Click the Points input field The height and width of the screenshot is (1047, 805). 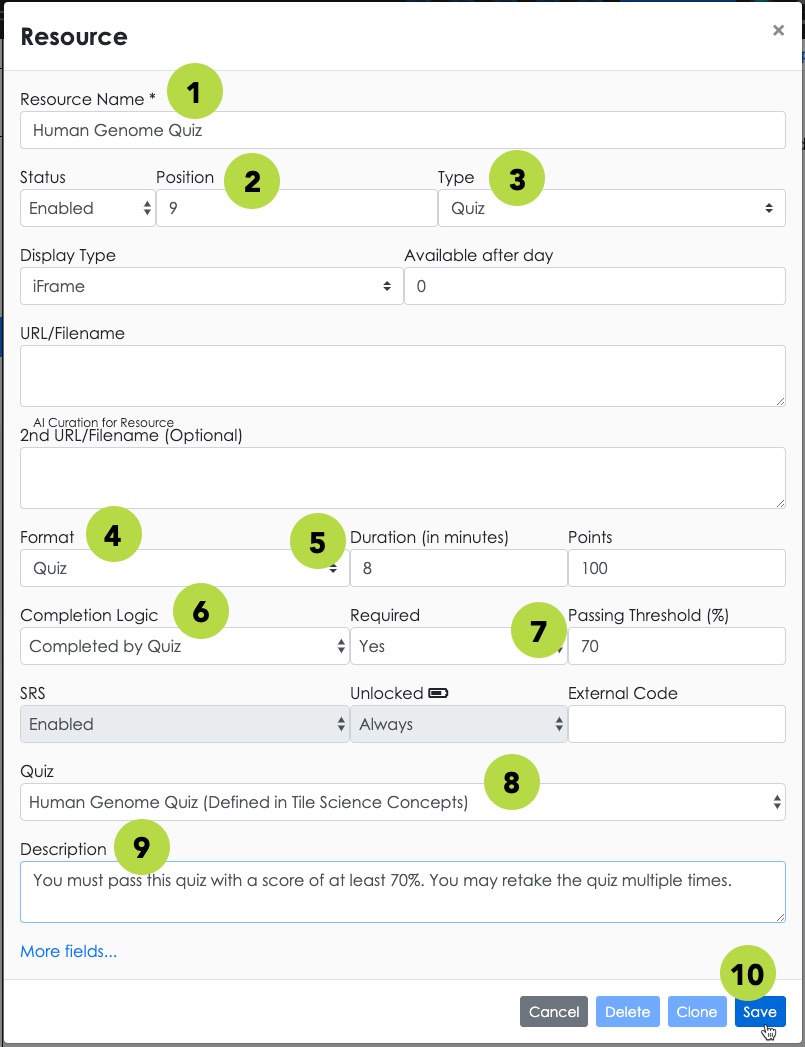(677, 568)
